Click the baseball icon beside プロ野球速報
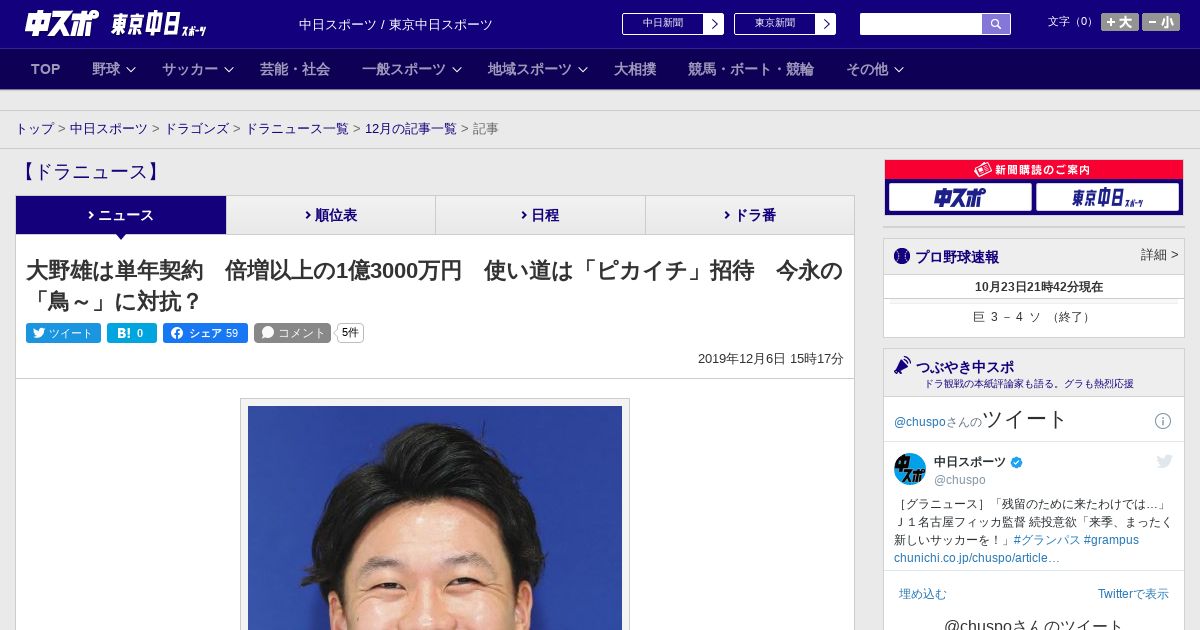1200x630 pixels. pyautogui.click(x=902, y=256)
